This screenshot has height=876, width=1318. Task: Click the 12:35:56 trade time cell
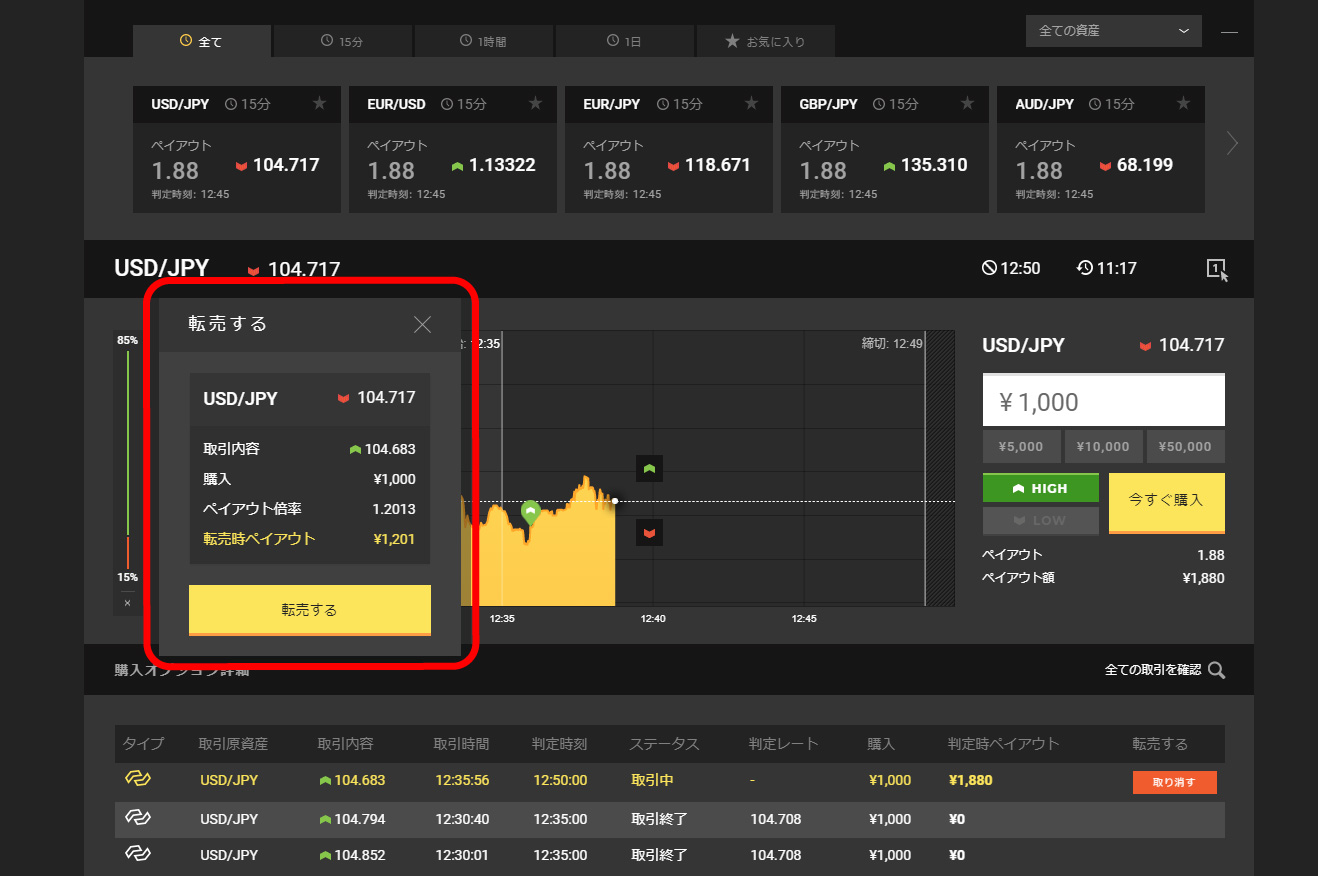(x=462, y=780)
